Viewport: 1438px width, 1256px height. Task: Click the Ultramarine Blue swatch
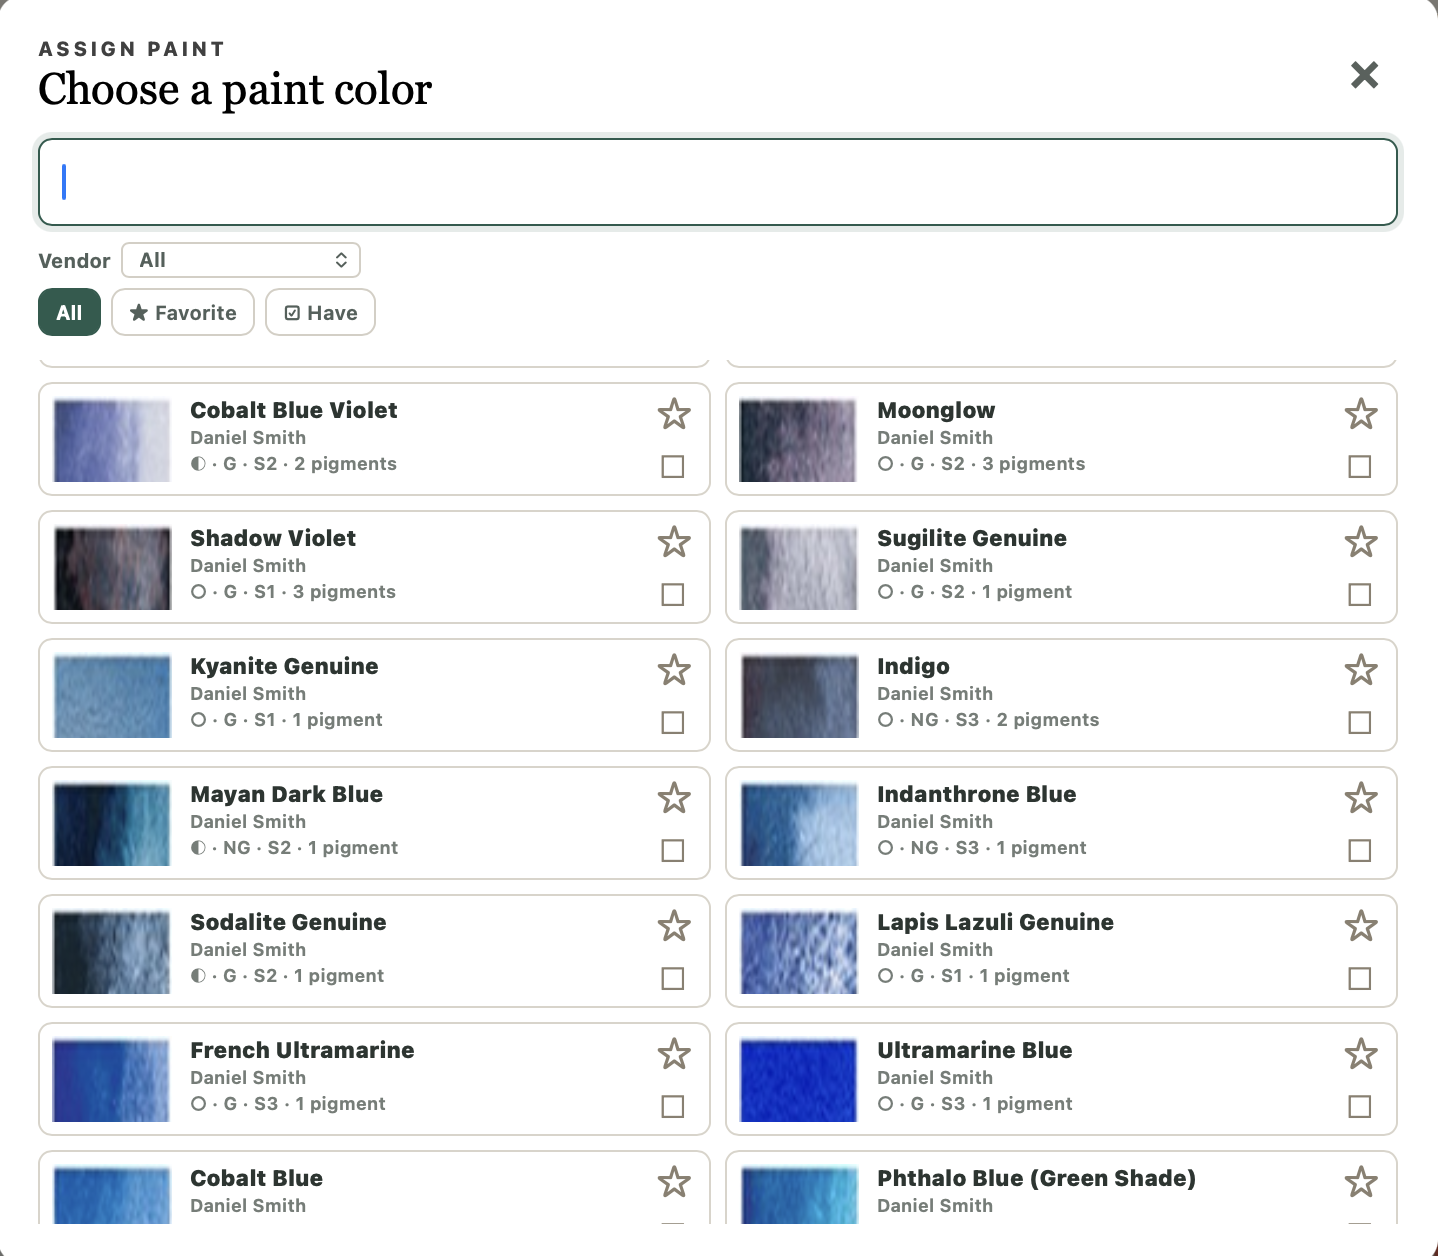pyautogui.click(x=799, y=1080)
